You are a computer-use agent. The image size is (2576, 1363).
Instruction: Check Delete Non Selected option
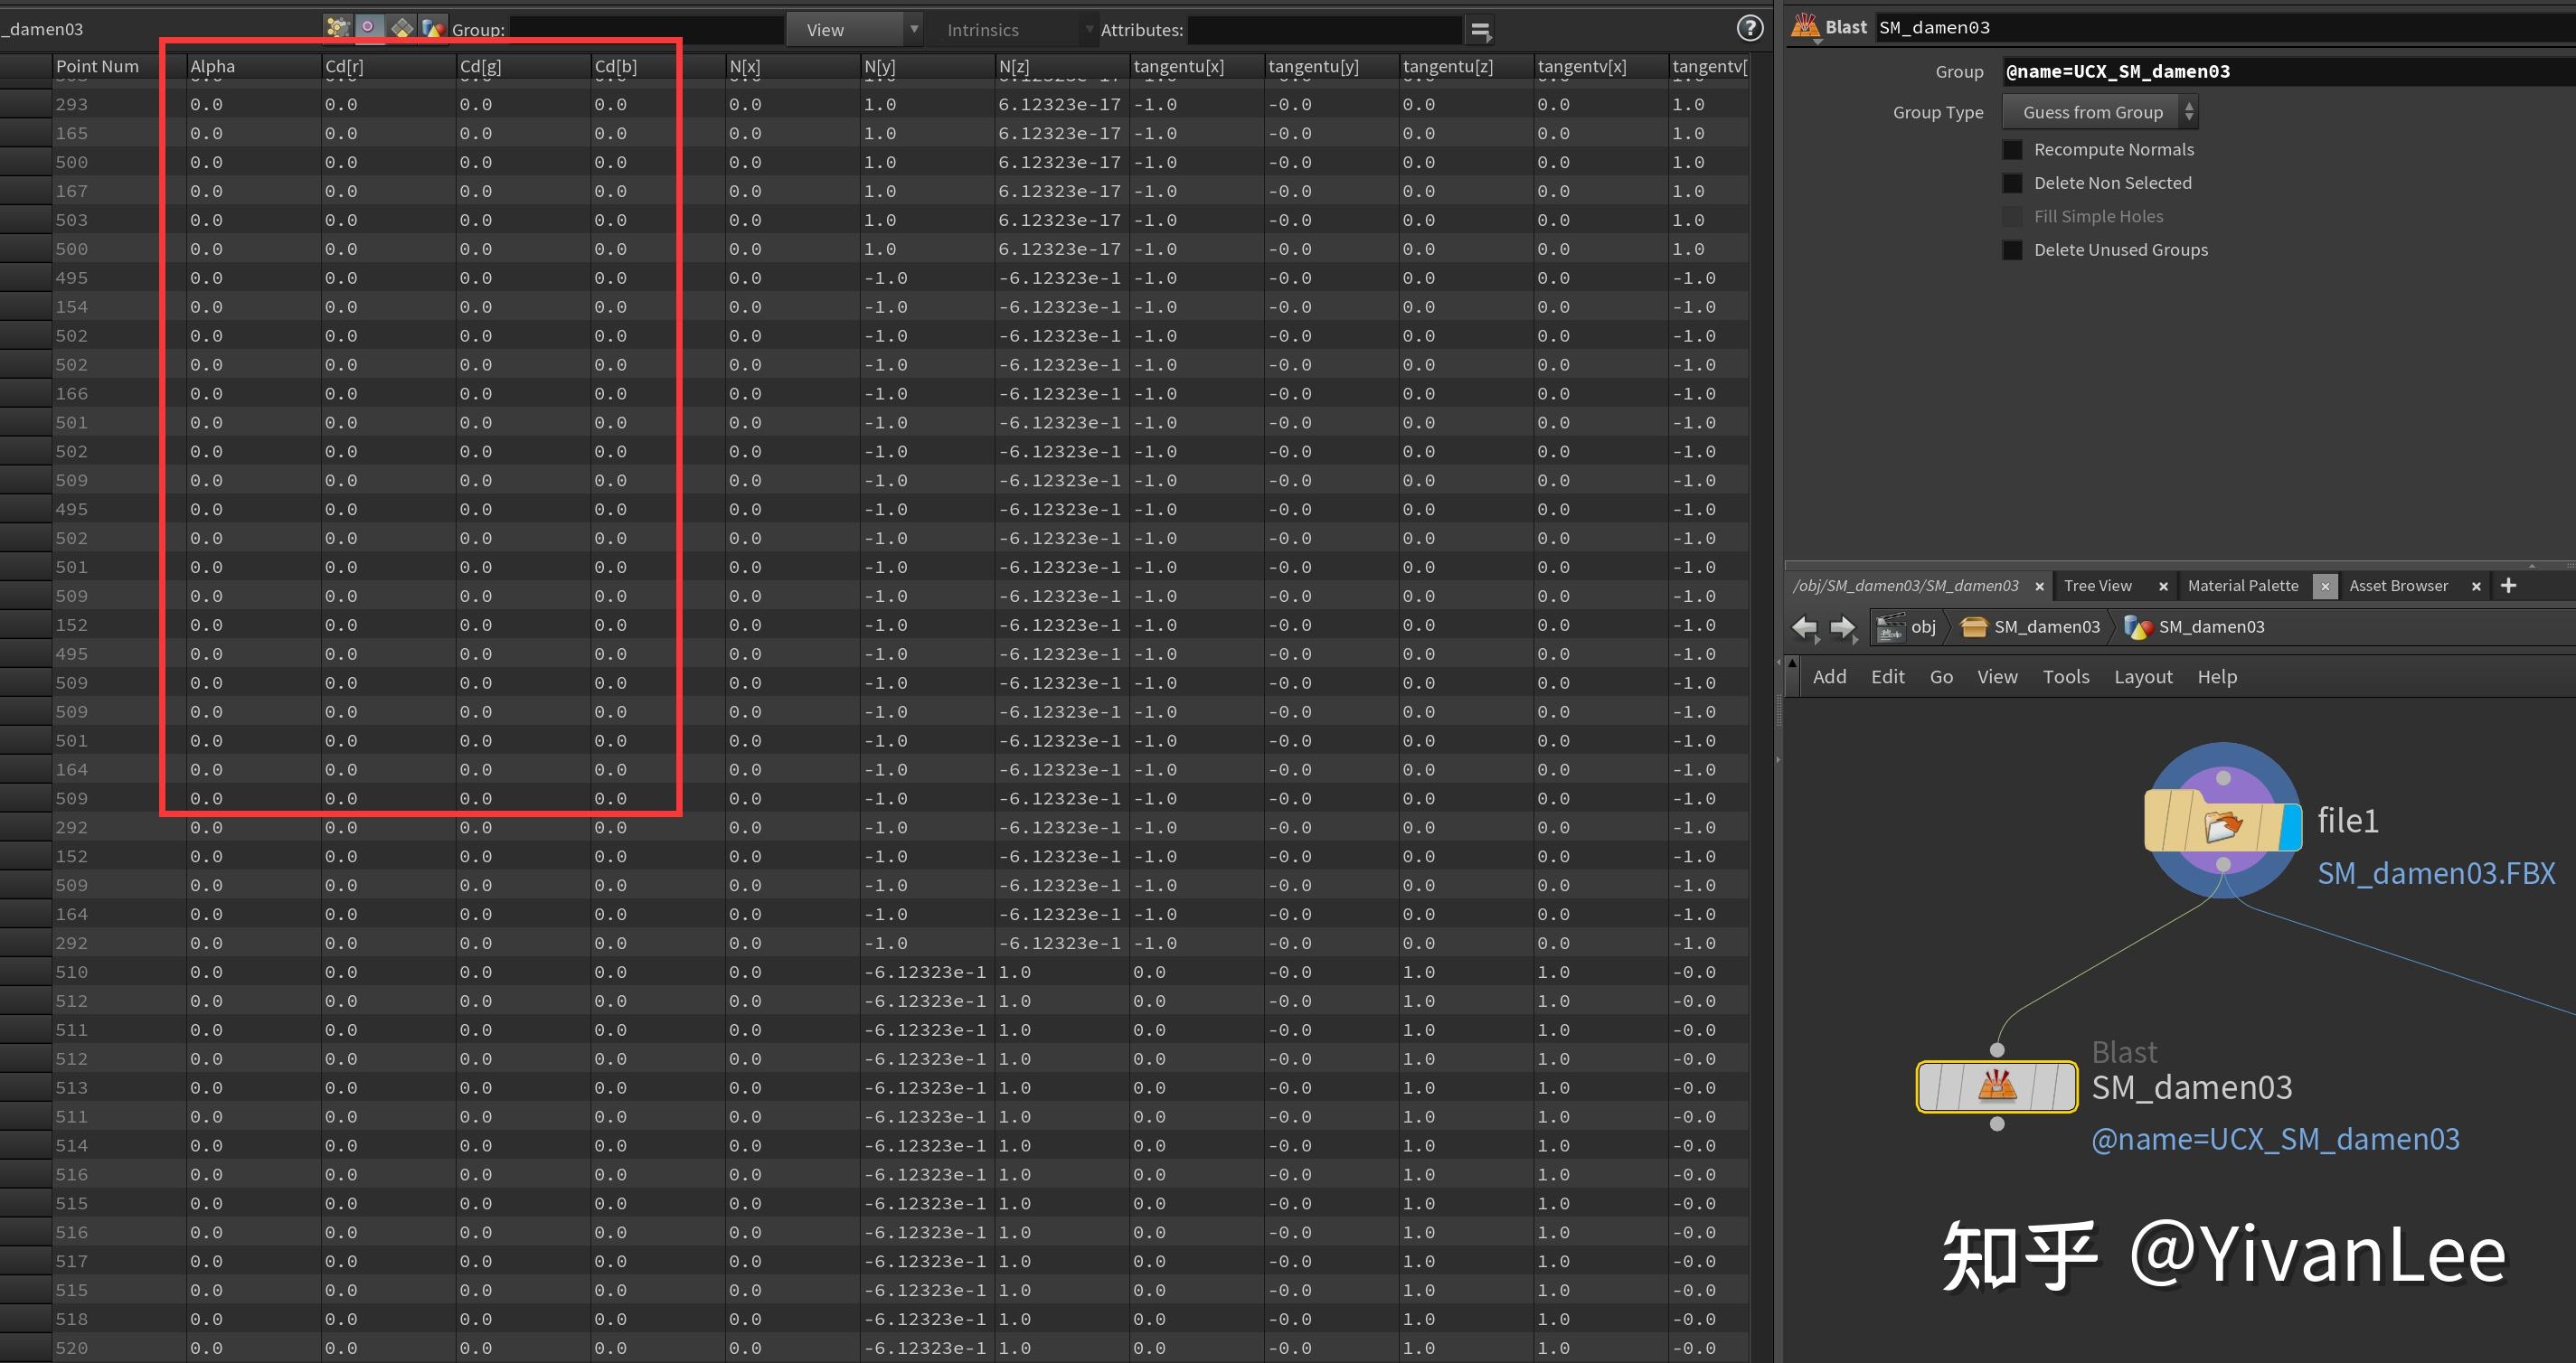coord(2012,183)
